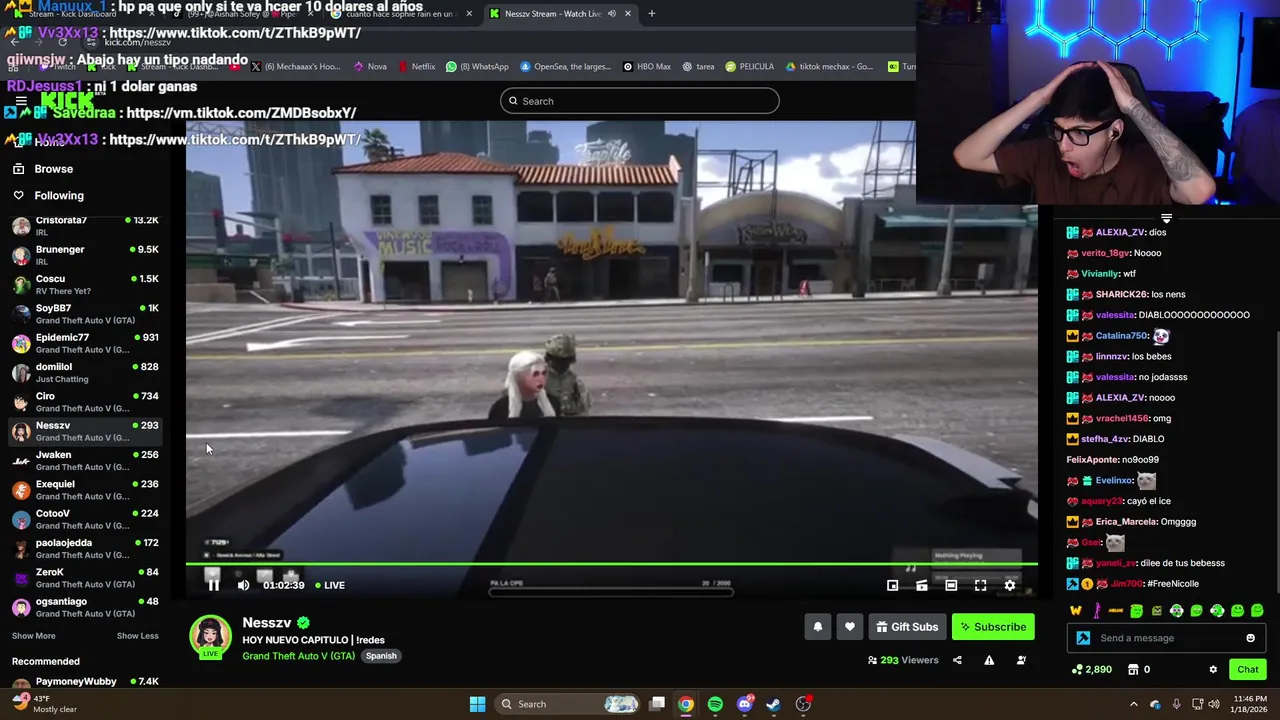Toggle notifications bell for Nesszv

[817, 627]
